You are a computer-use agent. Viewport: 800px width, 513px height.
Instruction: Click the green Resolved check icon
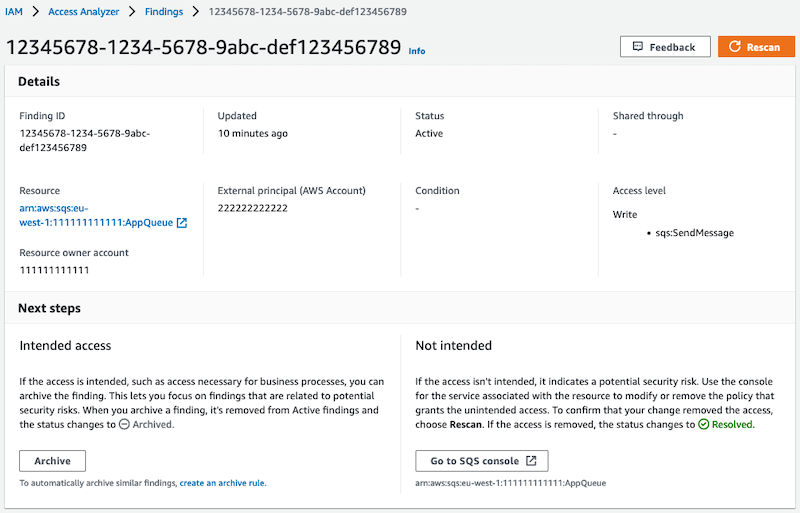(x=704, y=424)
